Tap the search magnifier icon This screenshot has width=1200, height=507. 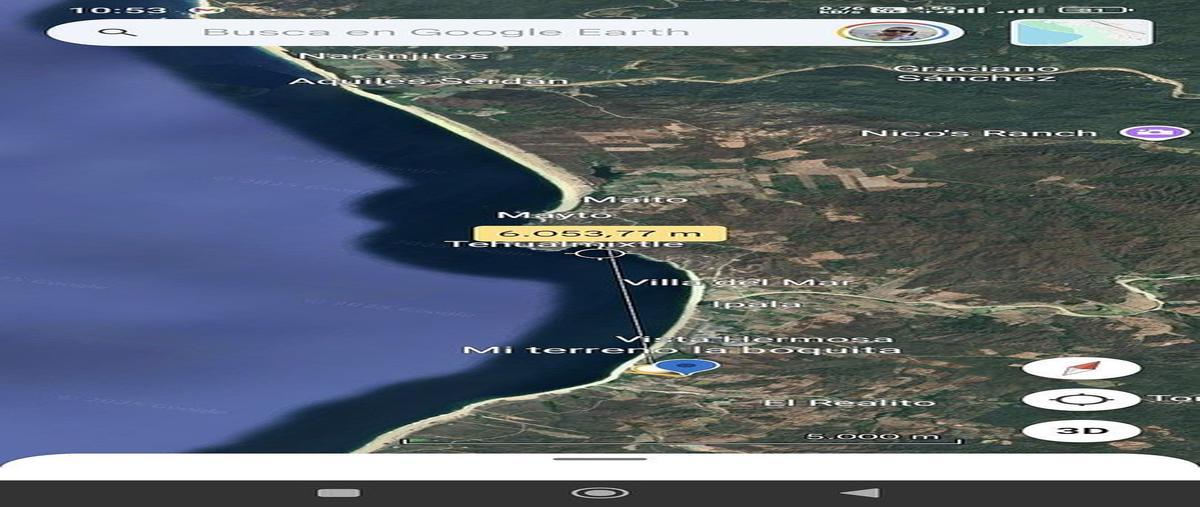coord(118,32)
